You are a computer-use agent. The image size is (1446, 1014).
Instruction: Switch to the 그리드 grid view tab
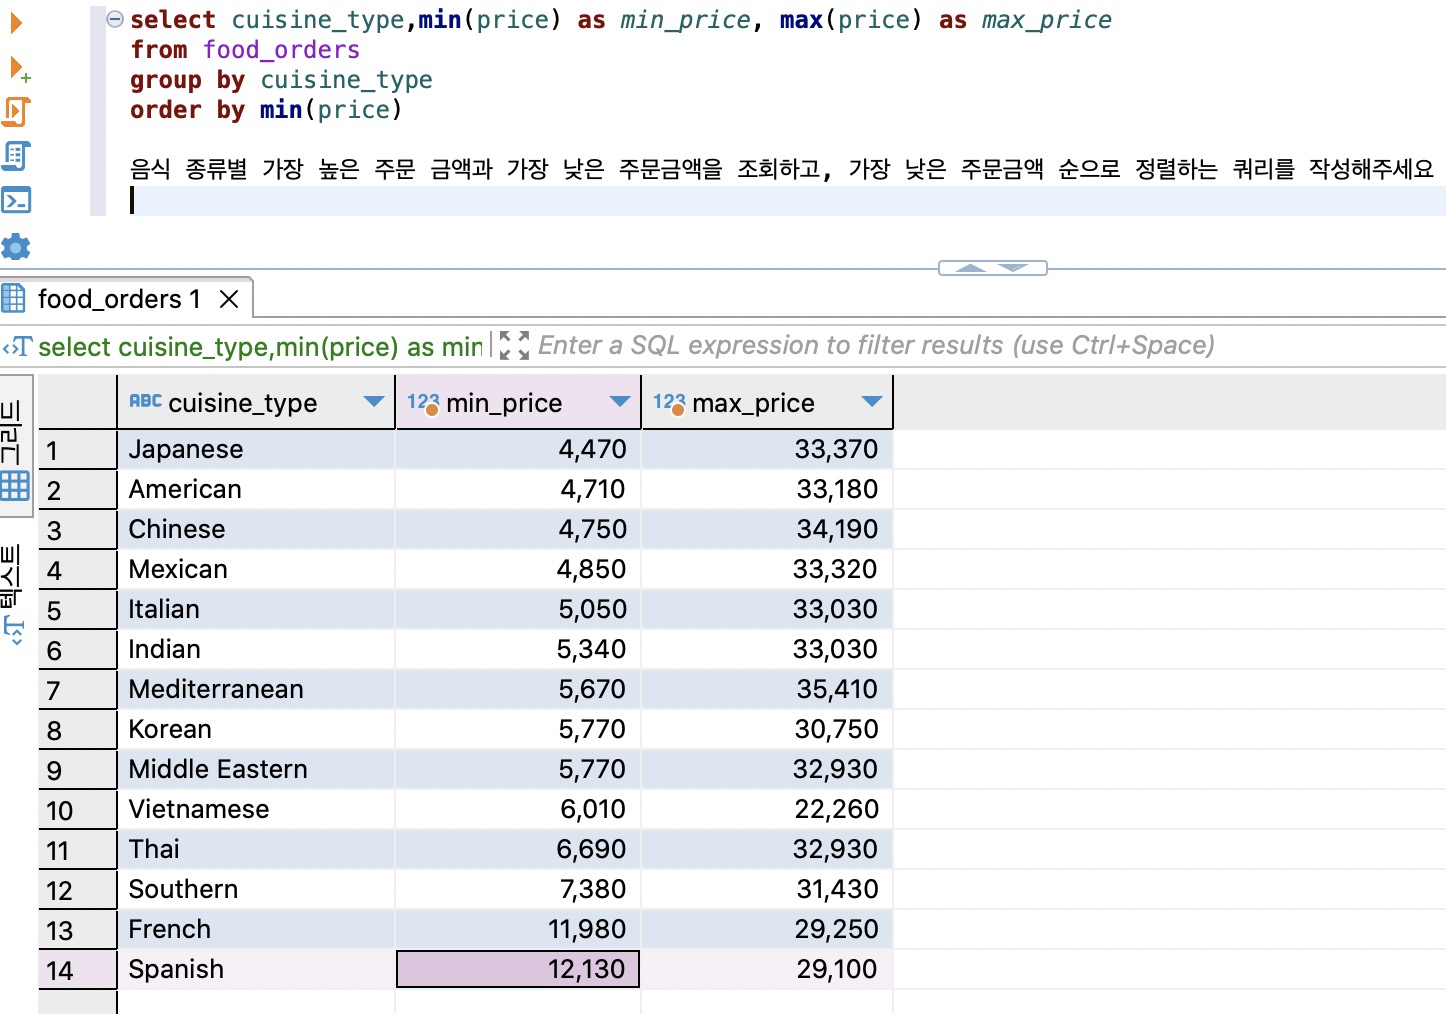[x=15, y=447]
